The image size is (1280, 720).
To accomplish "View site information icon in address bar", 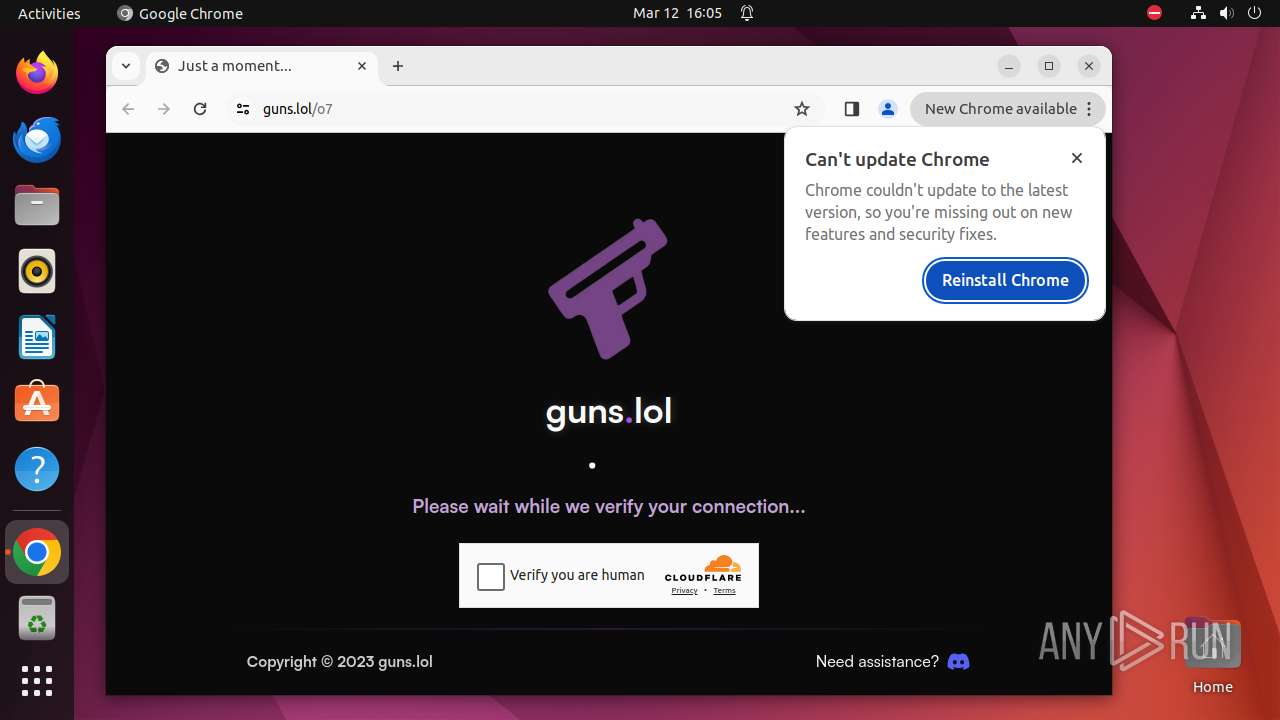I will point(242,109).
